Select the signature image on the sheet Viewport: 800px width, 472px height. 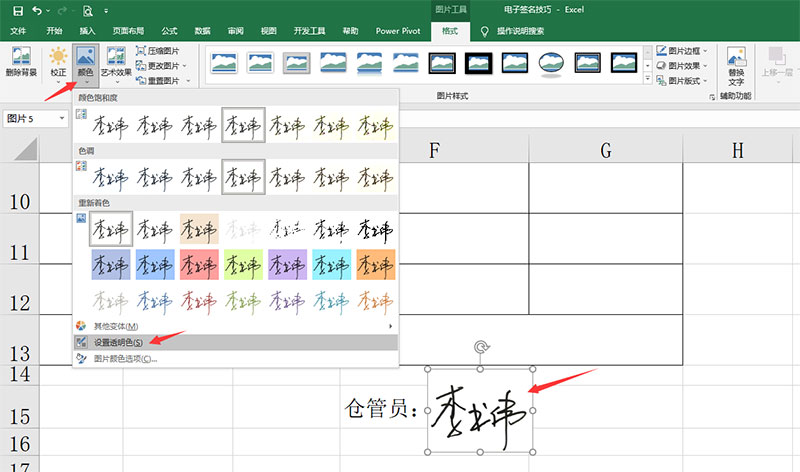[480, 411]
